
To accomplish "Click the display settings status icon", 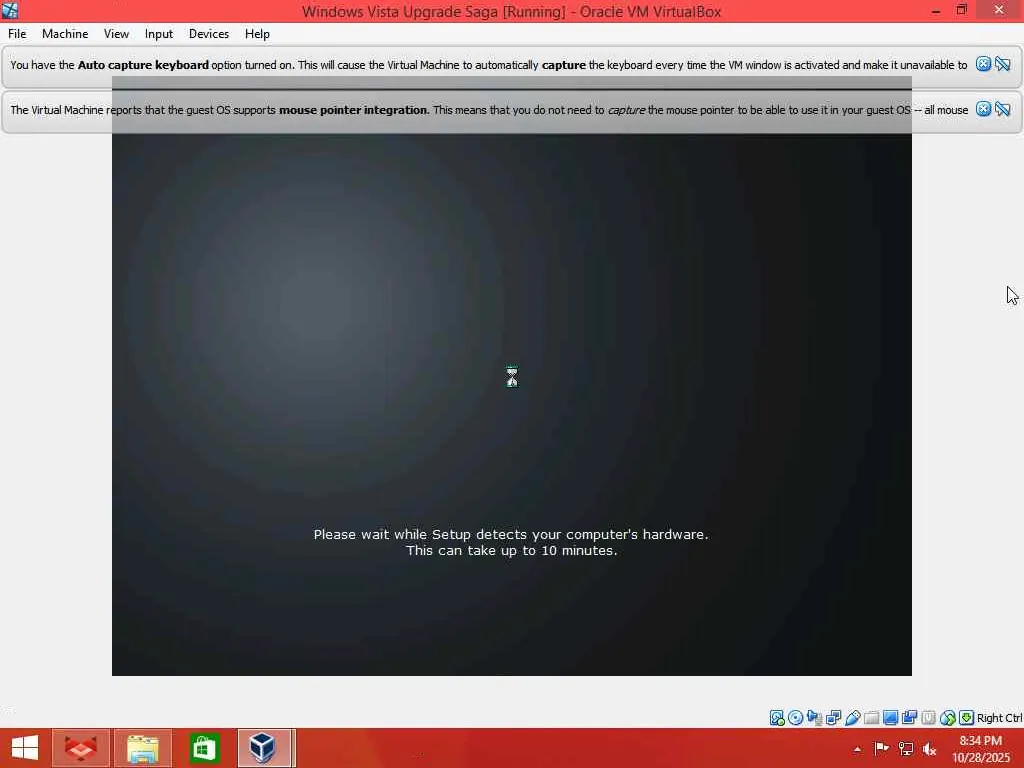I will tap(890, 718).
